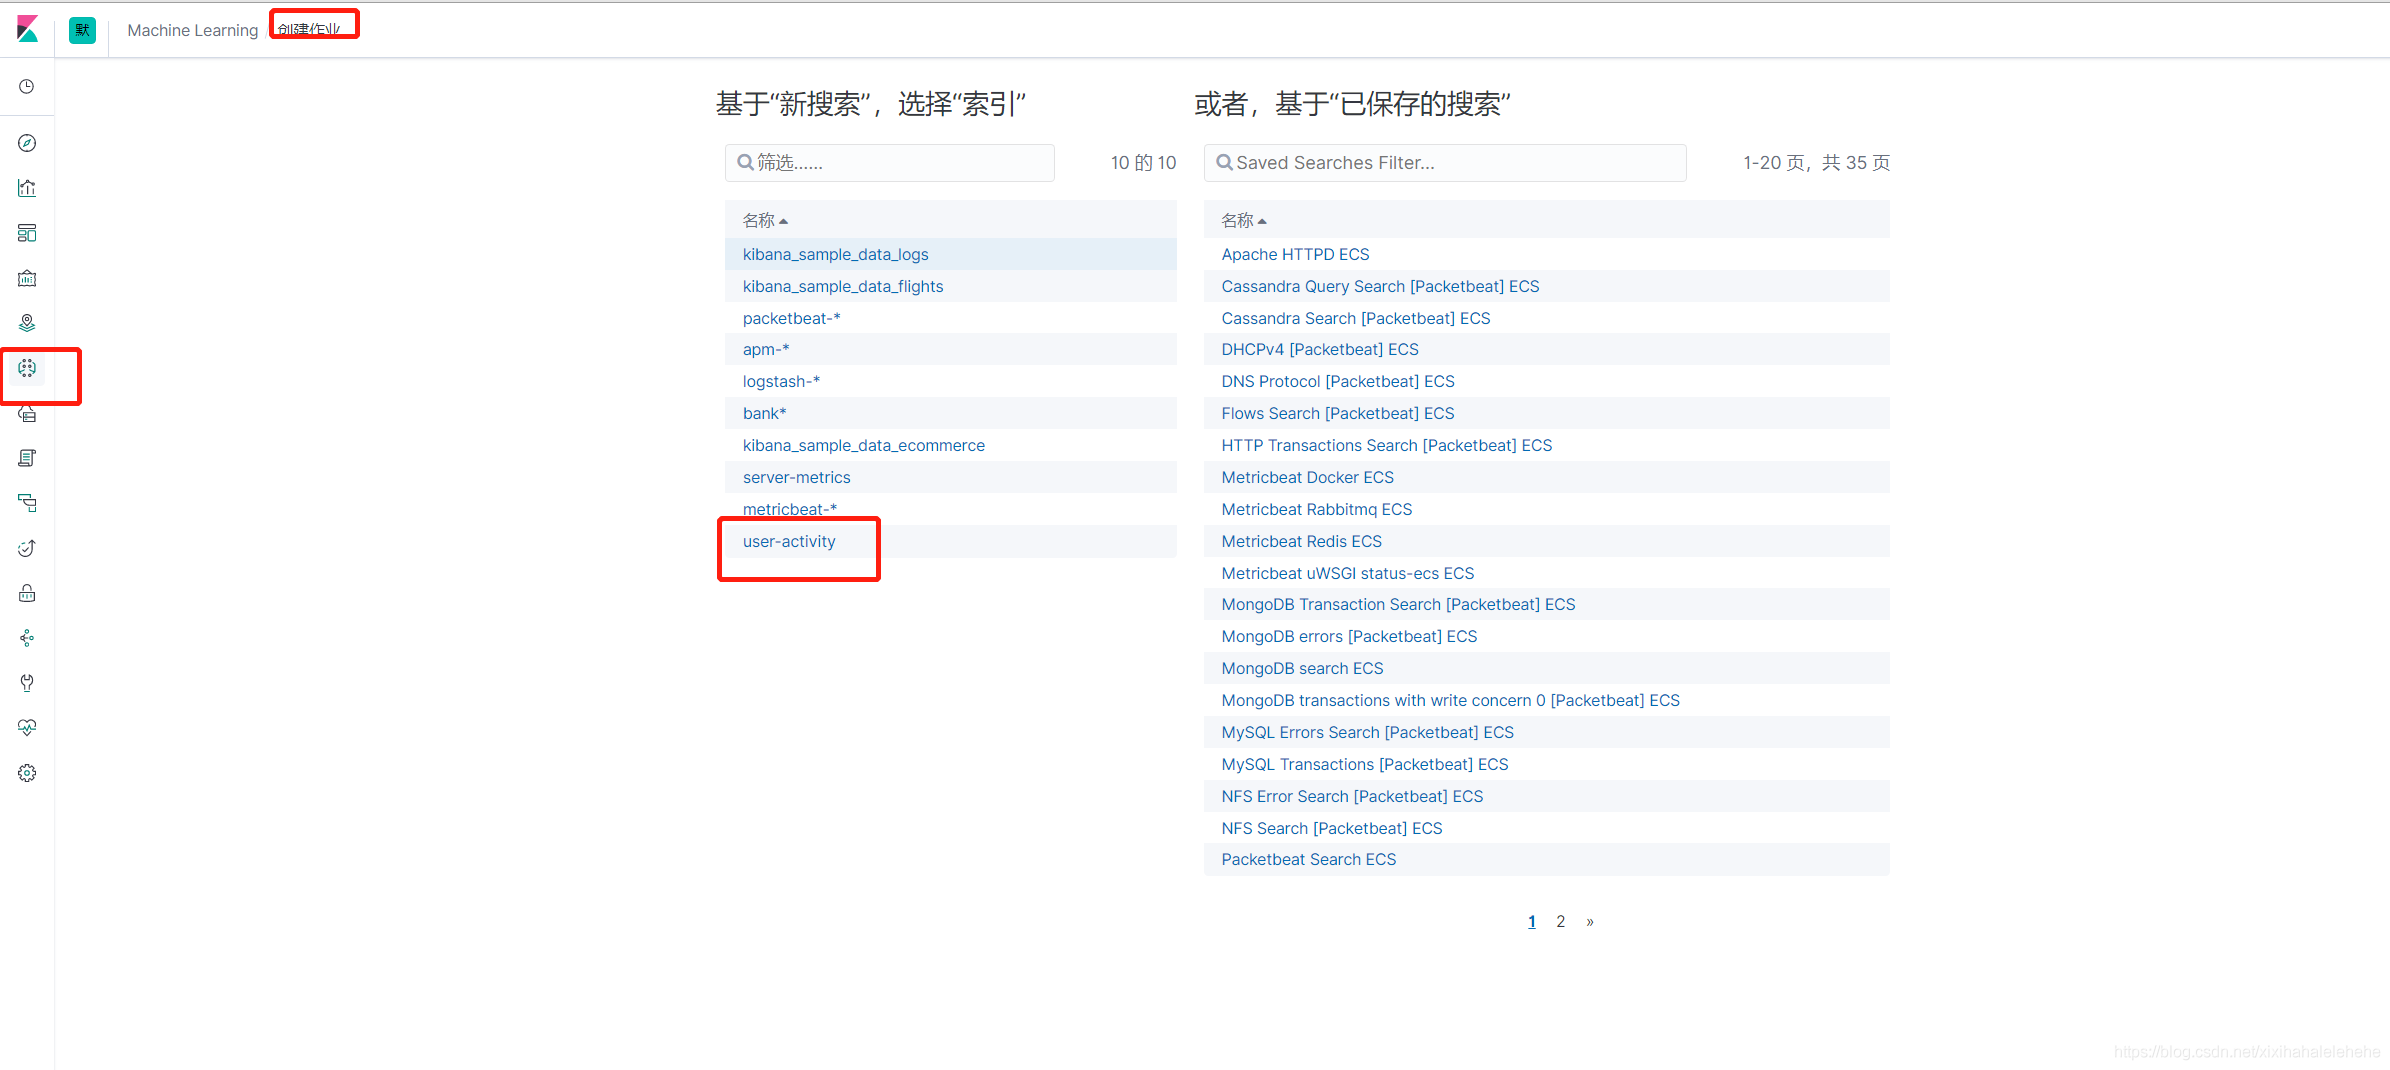
Task: Open Packetbeat Search ECS
Action: click(1309, 859)
